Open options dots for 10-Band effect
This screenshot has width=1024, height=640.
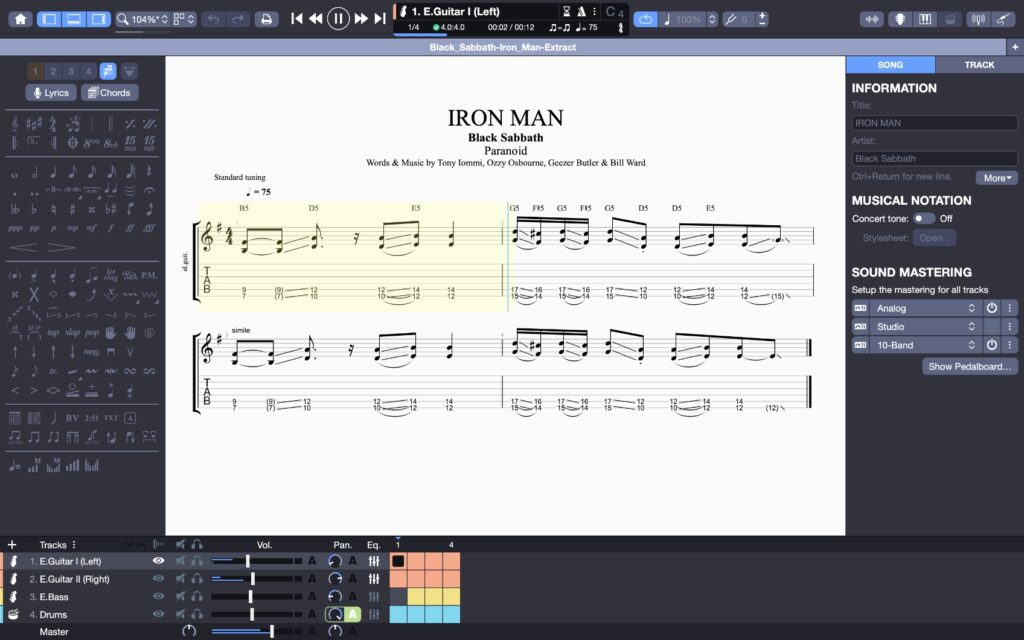click(x=1010, y=345)
